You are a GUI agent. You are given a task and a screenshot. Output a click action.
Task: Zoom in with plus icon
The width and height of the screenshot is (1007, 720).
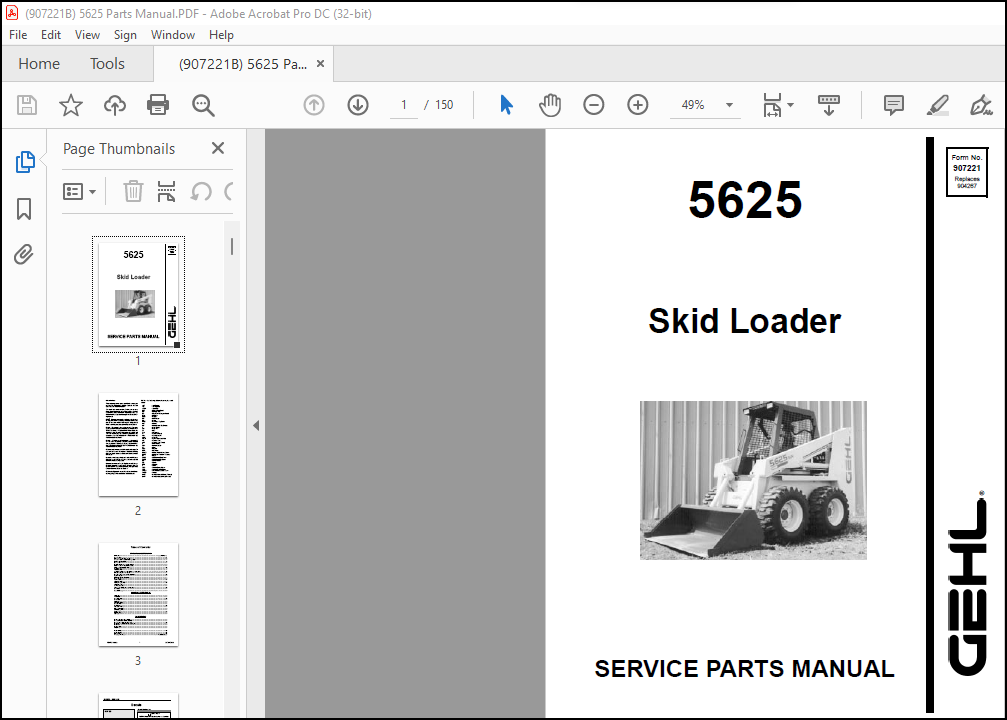pos(638,105)
